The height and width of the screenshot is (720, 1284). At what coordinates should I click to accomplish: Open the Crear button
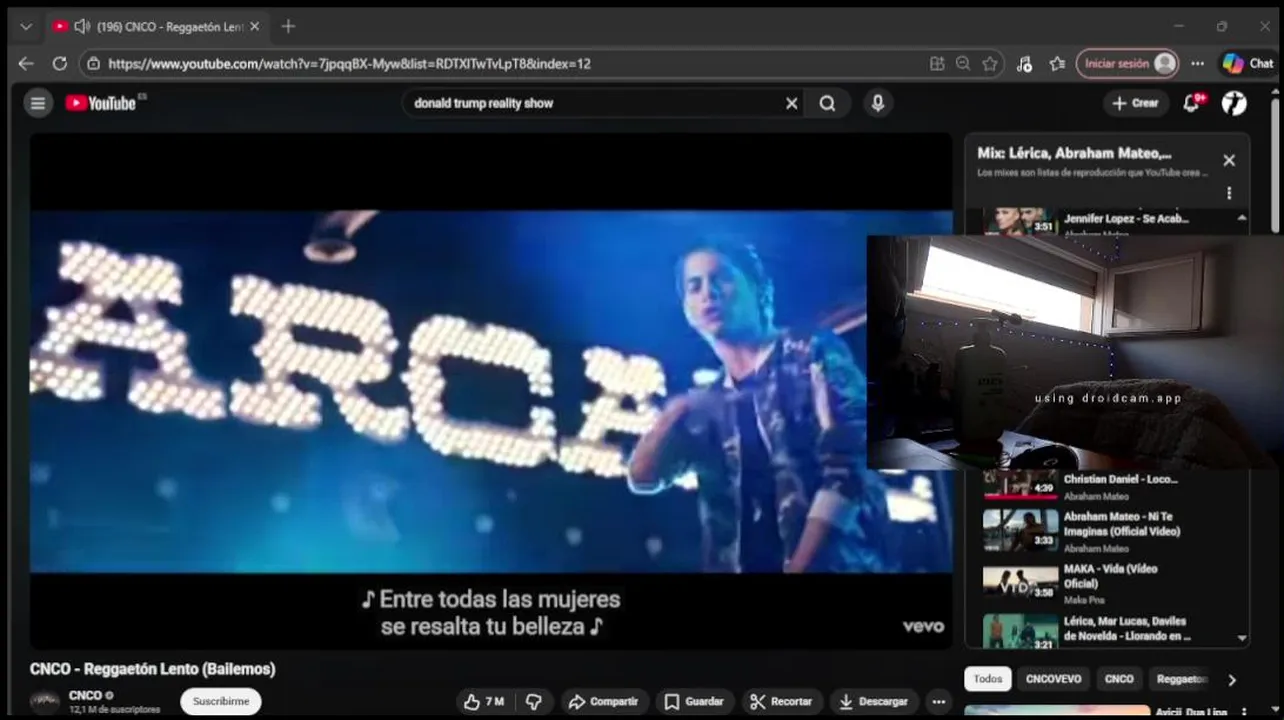[1135, 103]
